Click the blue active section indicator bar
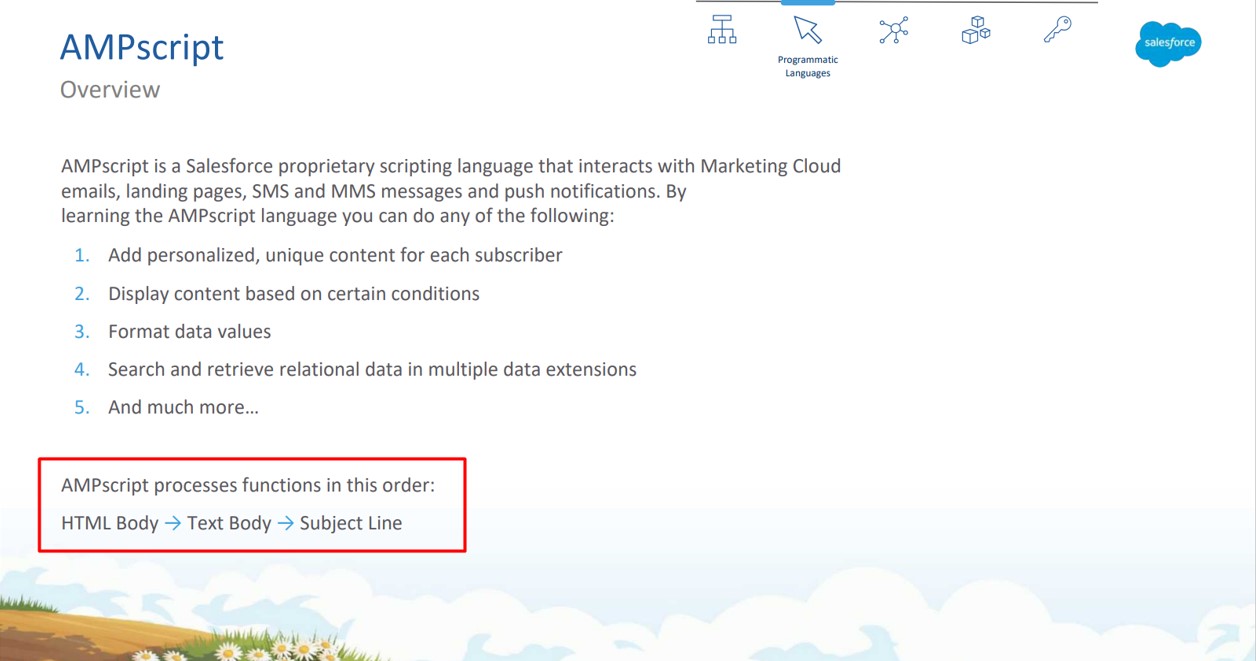This screenshot has width=1256, height=661. click(x=807, y=3)
